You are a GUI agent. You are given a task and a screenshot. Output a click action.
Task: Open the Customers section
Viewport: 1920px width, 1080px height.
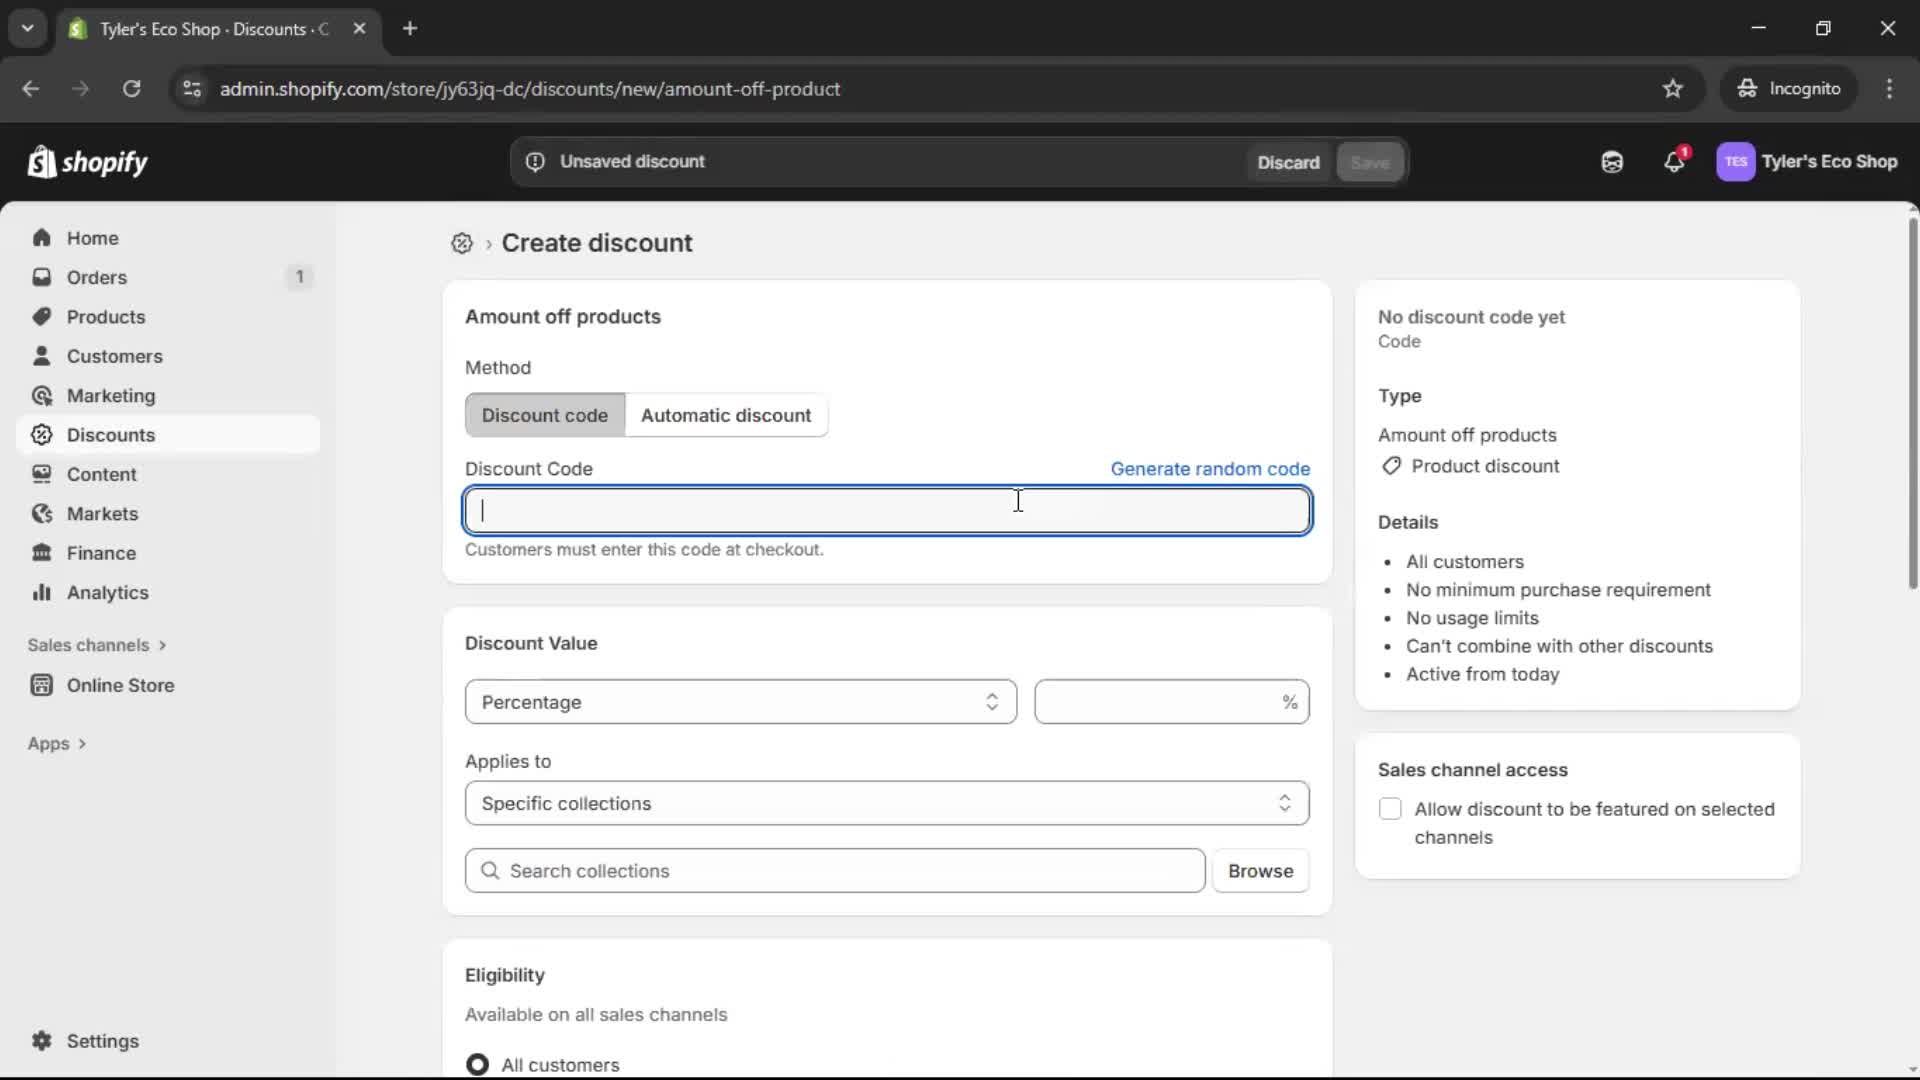point(115,356)
